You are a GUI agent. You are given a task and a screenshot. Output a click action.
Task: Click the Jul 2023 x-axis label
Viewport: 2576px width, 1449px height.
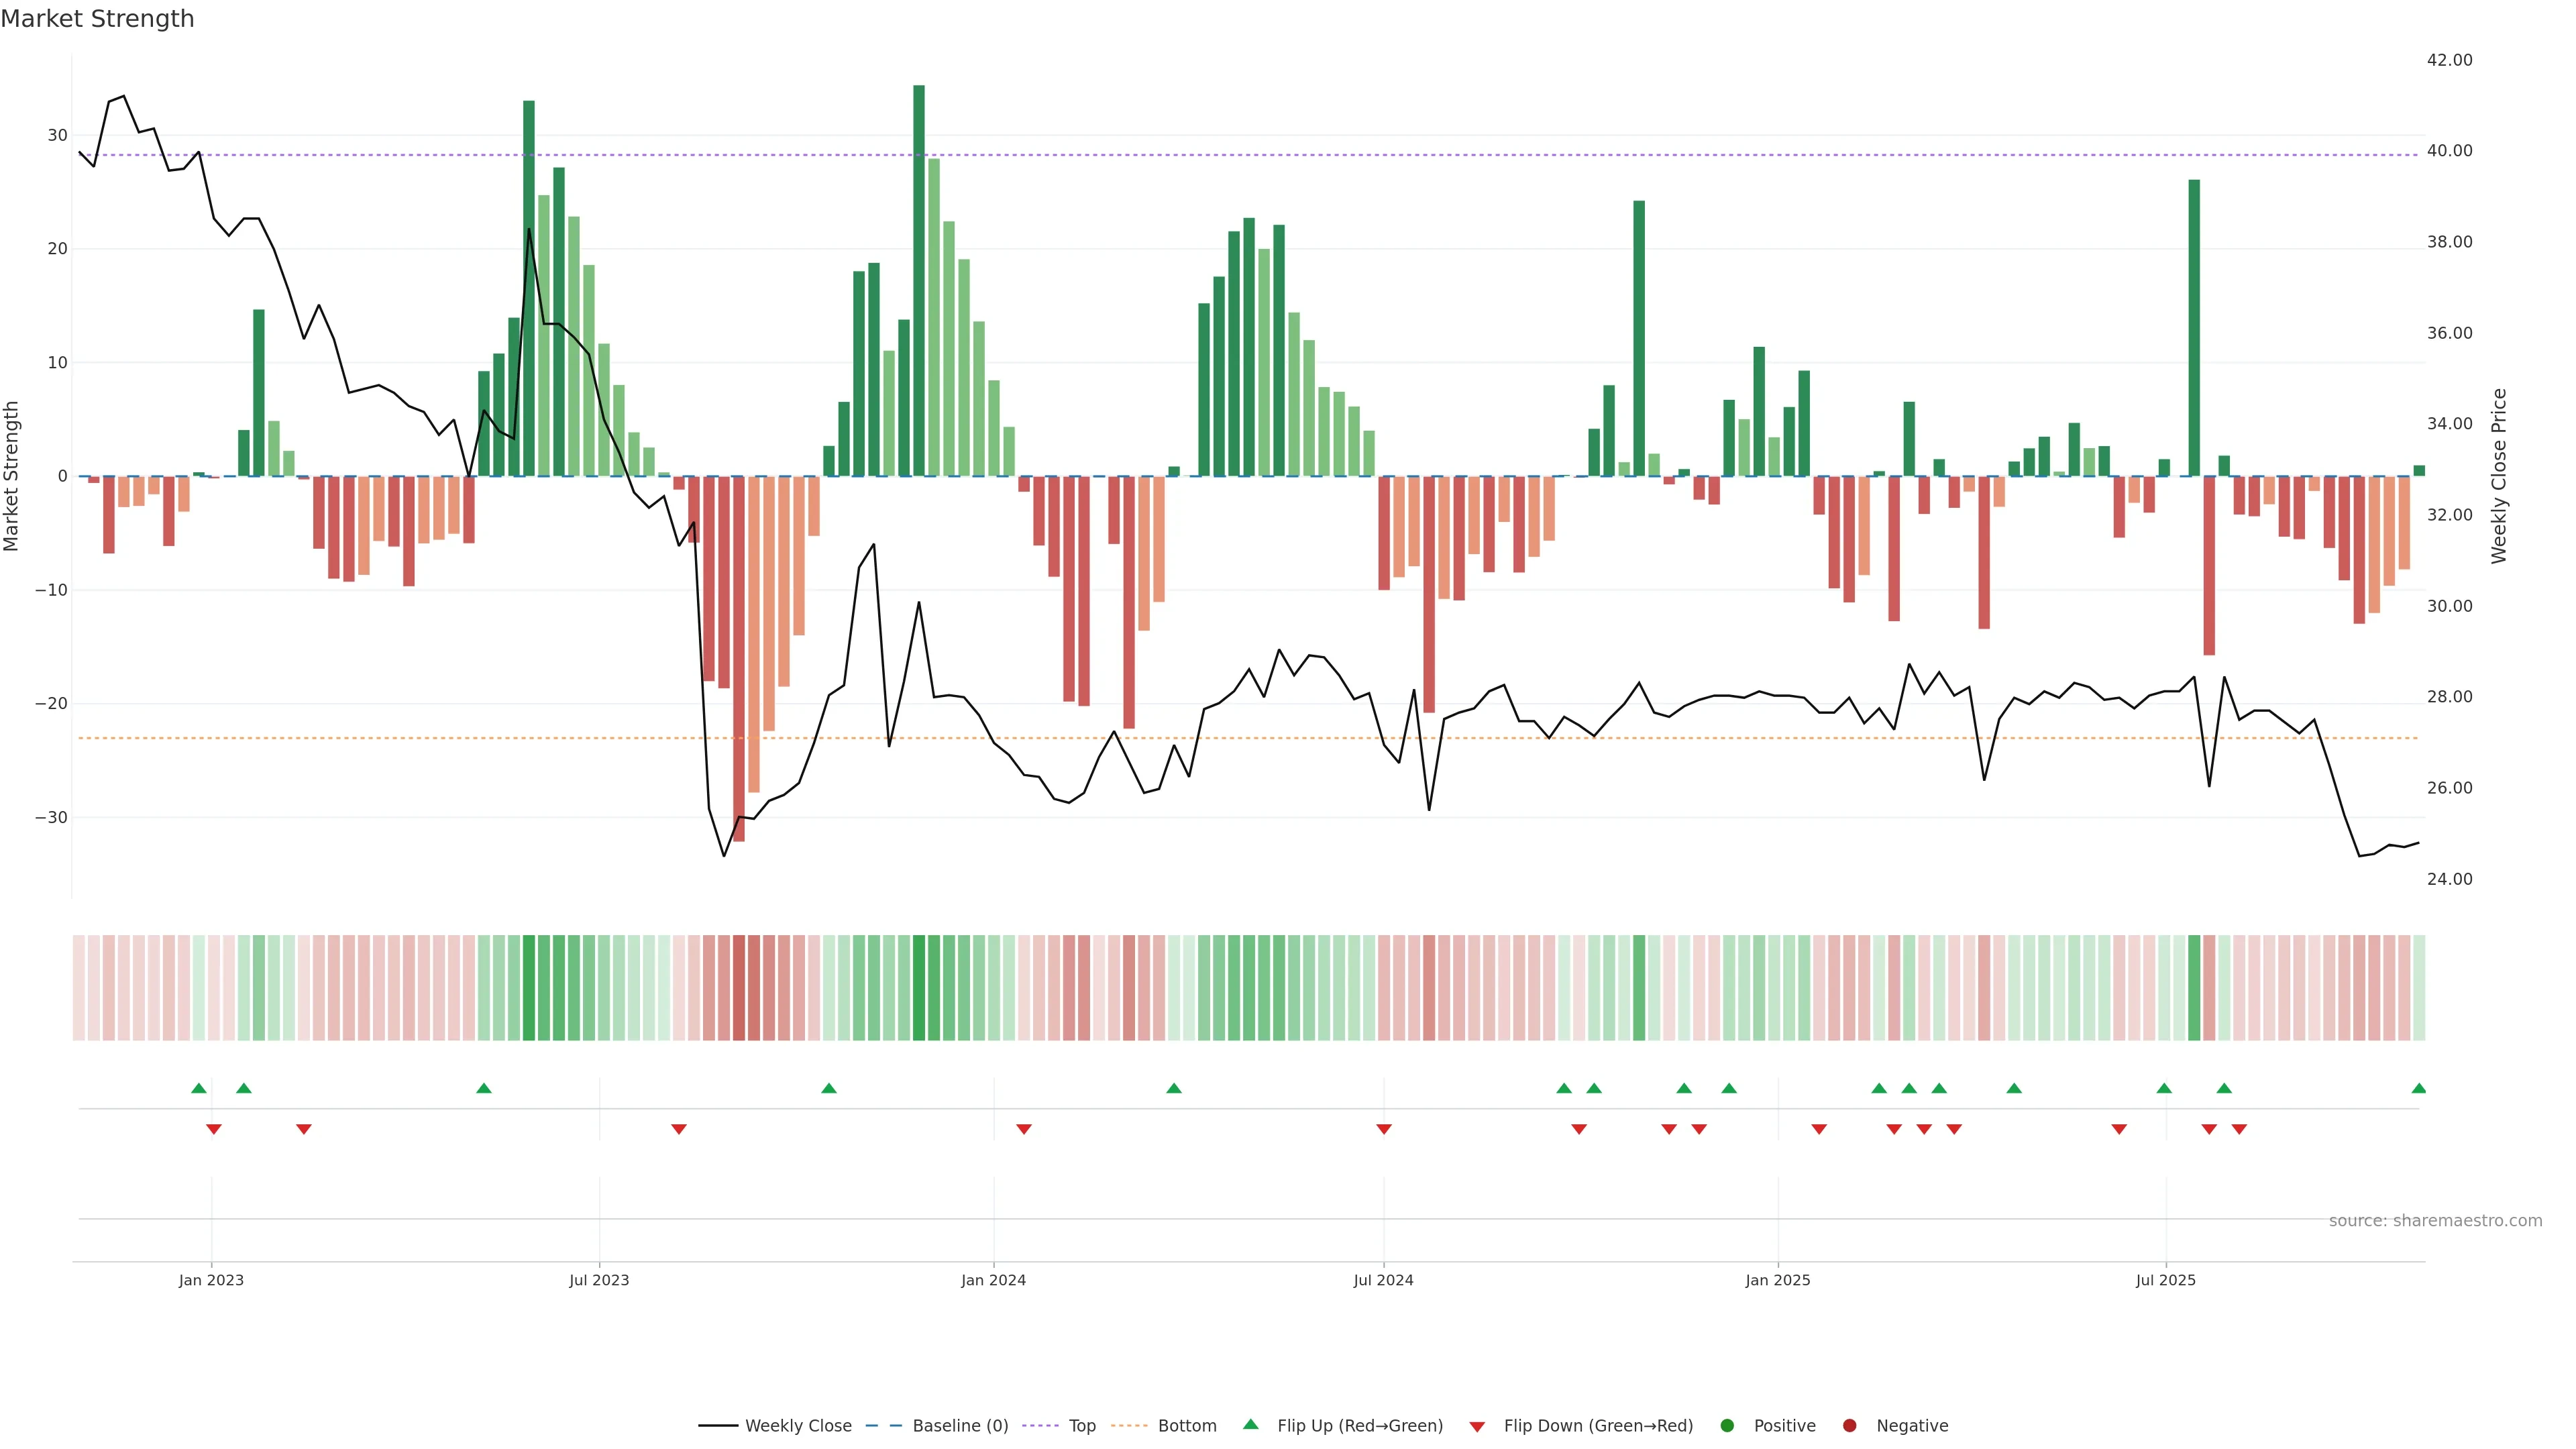[x=599, y=1280]
